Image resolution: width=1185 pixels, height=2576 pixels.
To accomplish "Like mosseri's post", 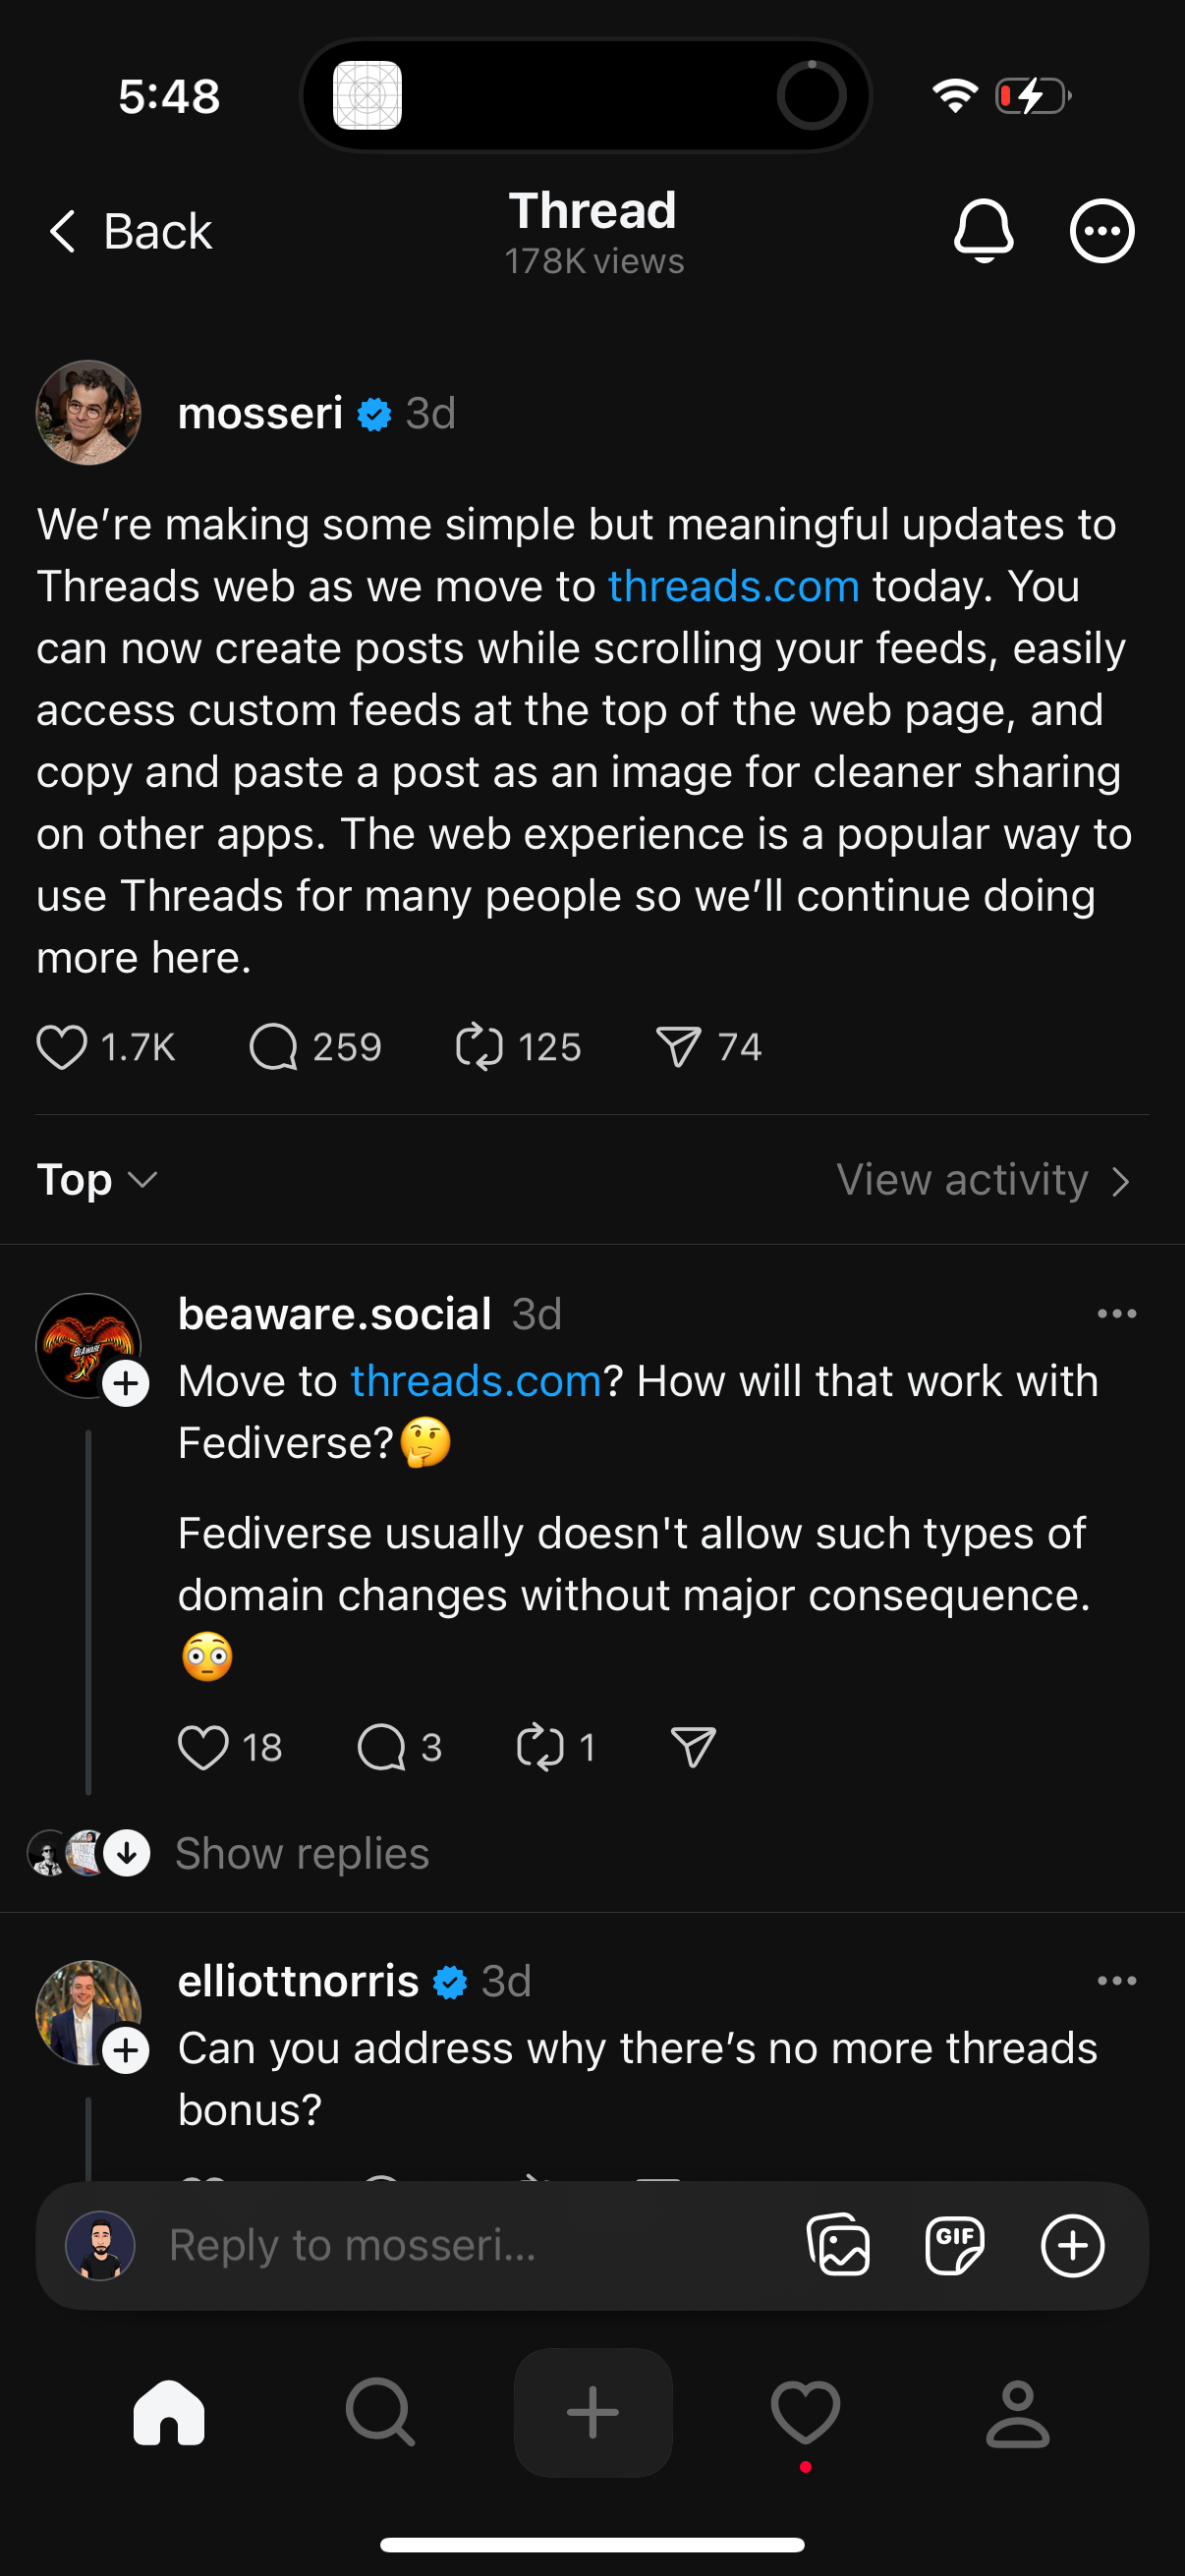I will tap(62, 1046).
